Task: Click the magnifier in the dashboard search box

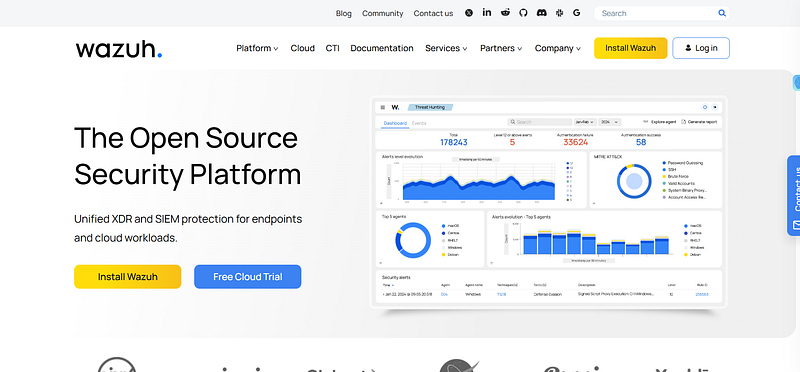Action: pos(513,122)
